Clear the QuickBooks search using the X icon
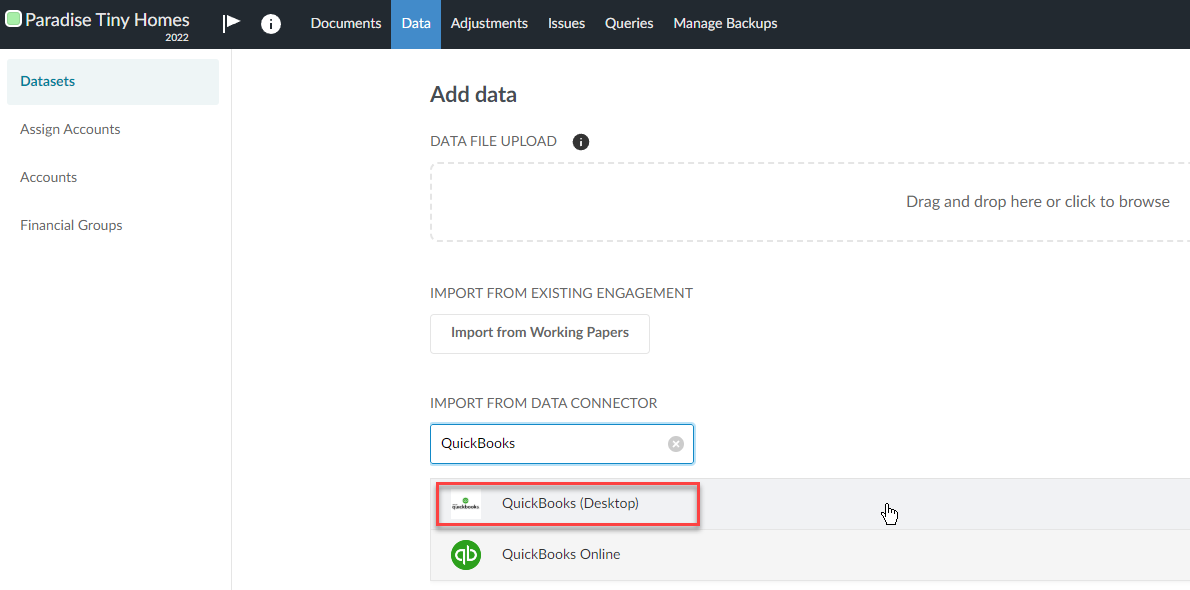This screenshot has width=1190, height=590. pyautogui.click(x=675, y=443)
